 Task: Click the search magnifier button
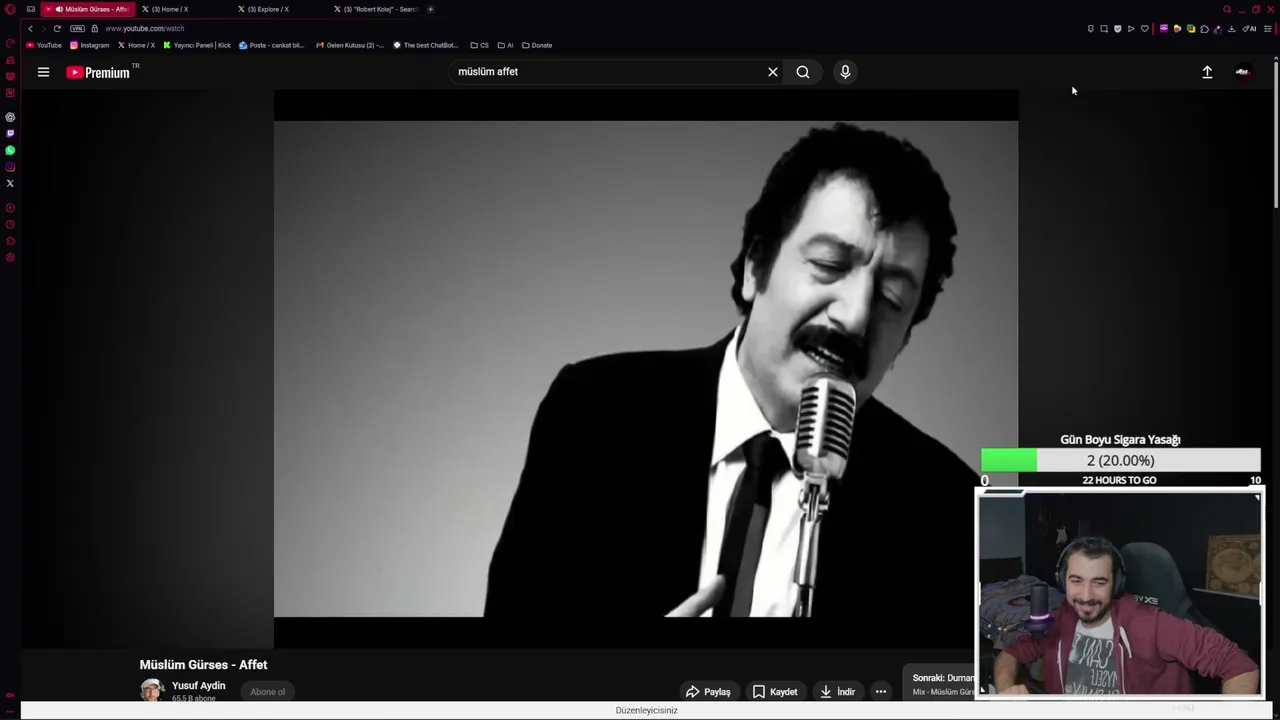[x=803, y=72]
